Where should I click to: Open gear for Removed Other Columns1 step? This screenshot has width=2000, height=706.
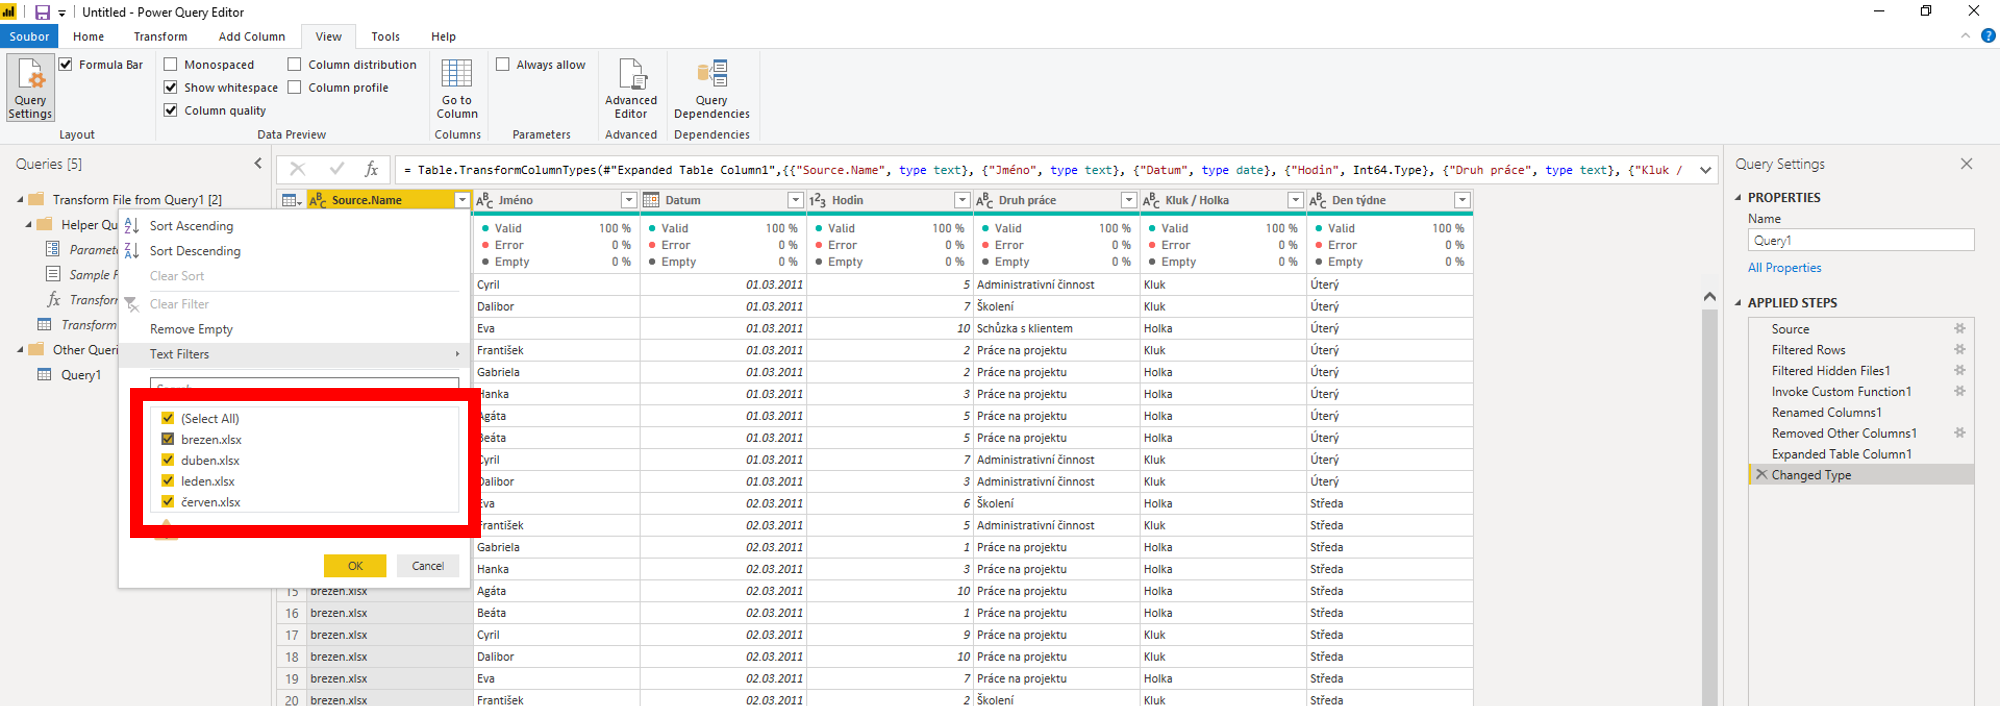[x=1960, y=434]
